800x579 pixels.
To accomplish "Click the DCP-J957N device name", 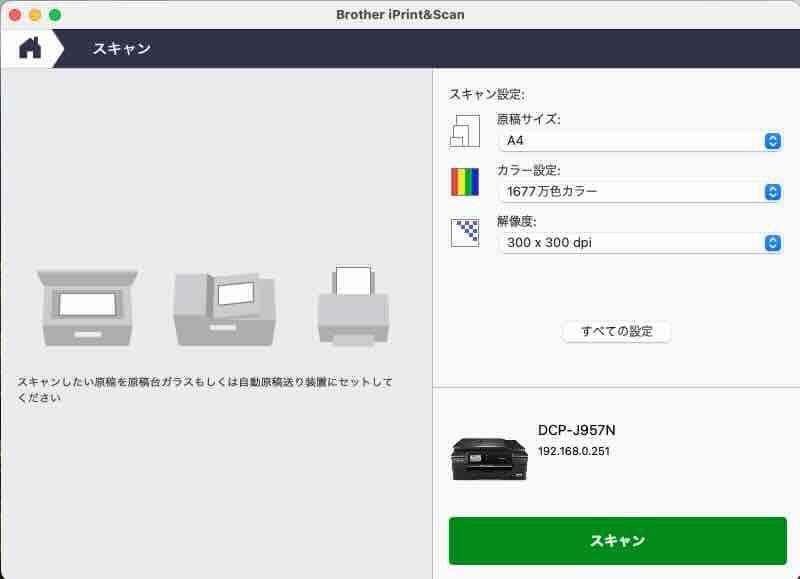I will [577, 431].
